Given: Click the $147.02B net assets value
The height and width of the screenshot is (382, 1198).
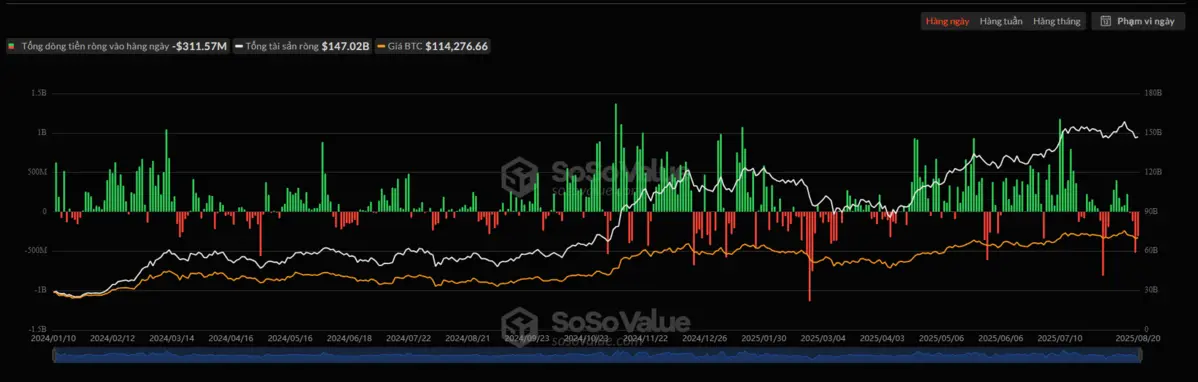Looking at the screenshot, I should (x=345, y=47).
